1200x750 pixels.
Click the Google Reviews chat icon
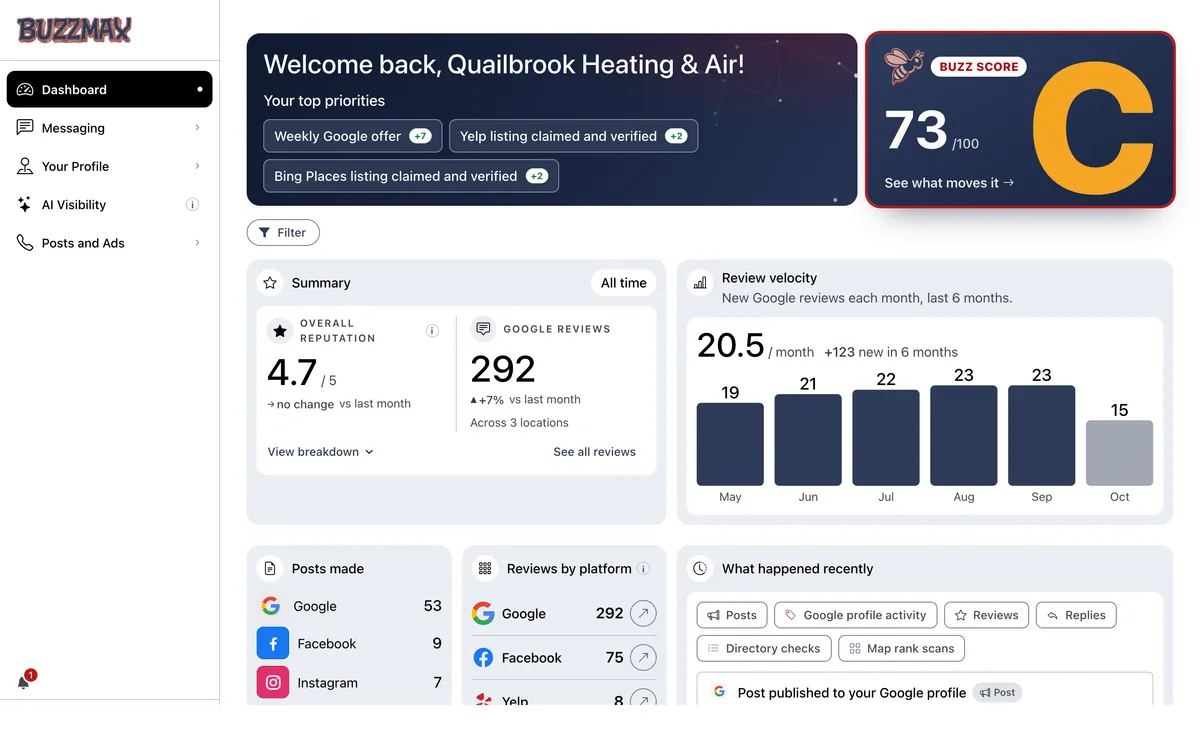tap(483, 328)
